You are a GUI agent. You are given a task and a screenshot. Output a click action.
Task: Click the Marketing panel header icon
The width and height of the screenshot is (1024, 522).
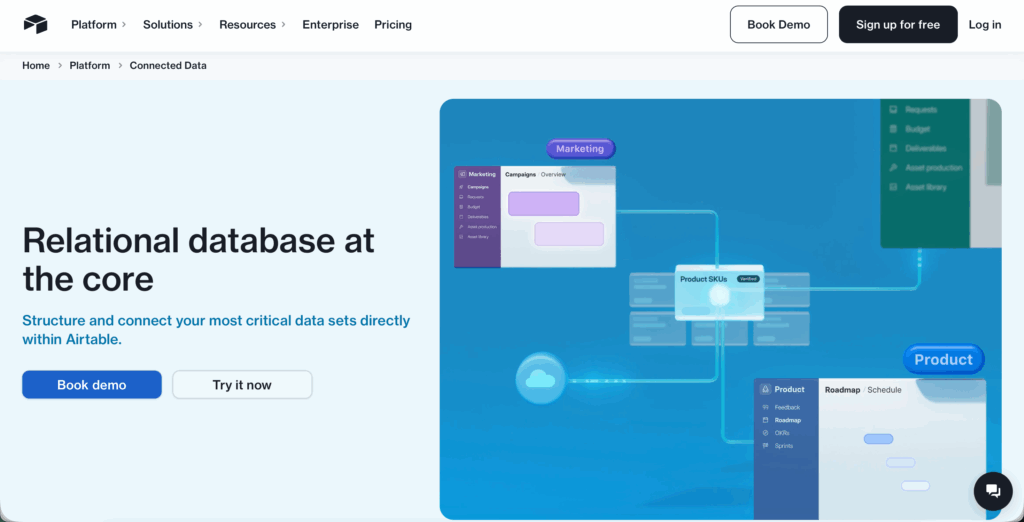tap(461, 174)
